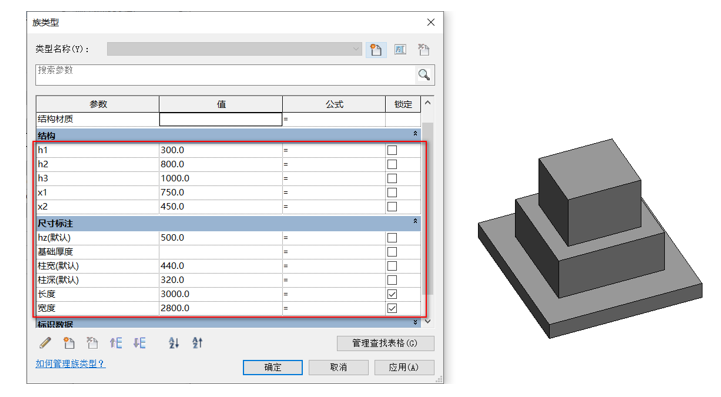Move parameter up with the up-arrow icon
The width and height of the screenshot is (721, 397).
coord(116,343)
